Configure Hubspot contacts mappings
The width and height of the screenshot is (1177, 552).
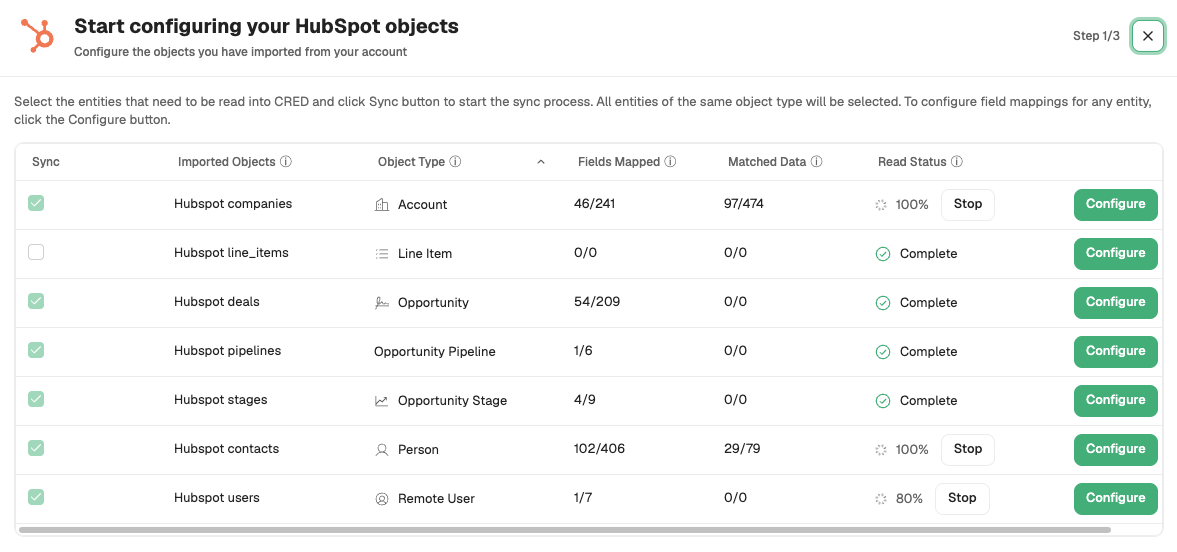(1115, 449)
